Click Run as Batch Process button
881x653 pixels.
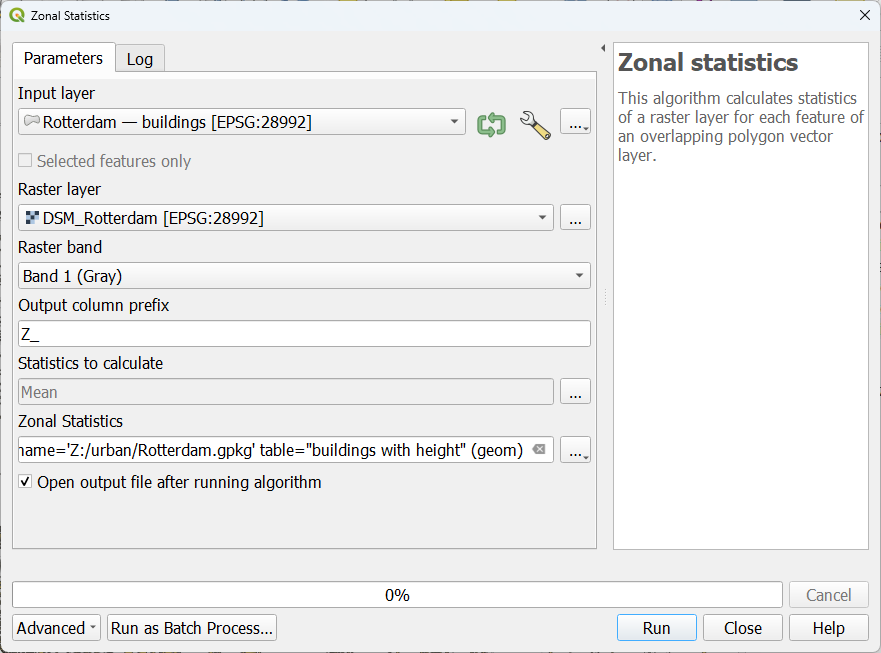[192, 628]
